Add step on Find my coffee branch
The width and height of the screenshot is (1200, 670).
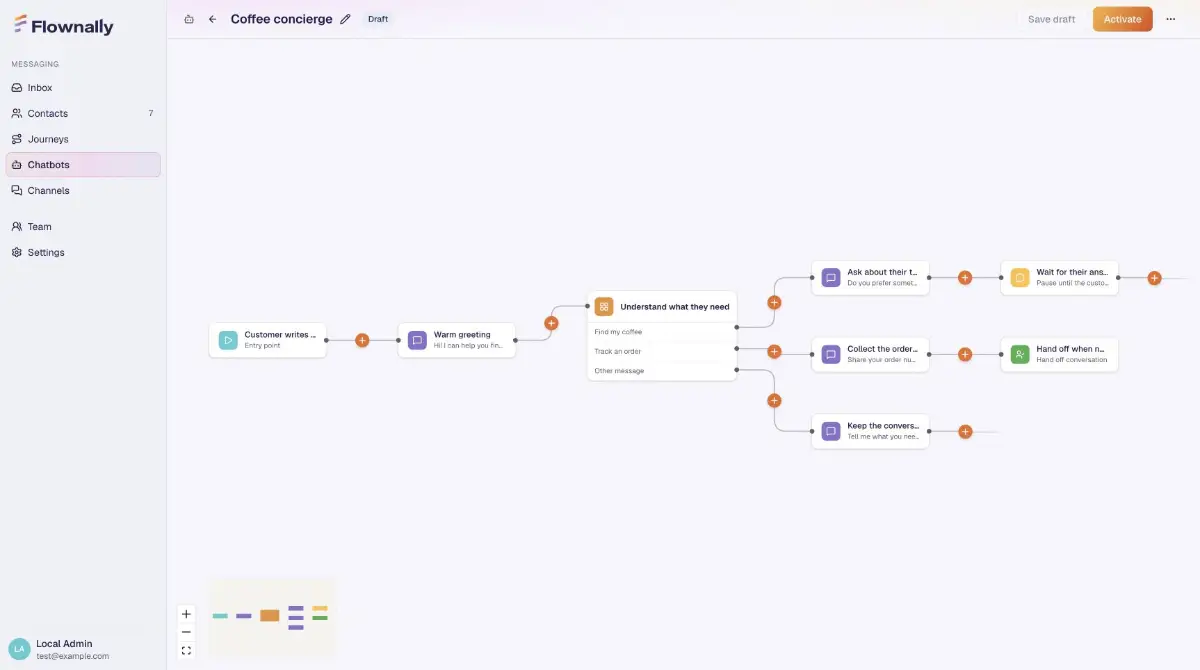(774, 302)
